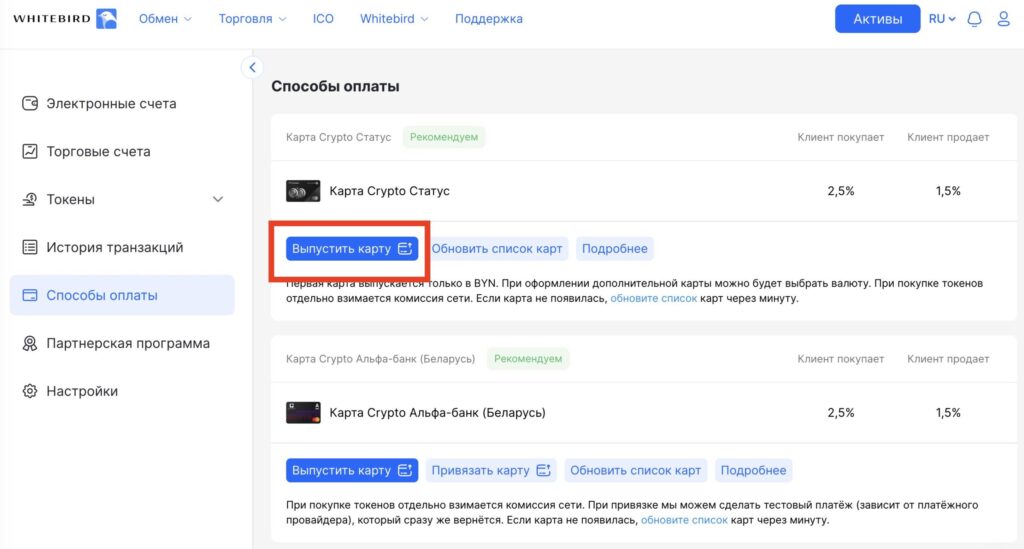
Task: Click the Токены coins icon
Action: tap(29, 199)
